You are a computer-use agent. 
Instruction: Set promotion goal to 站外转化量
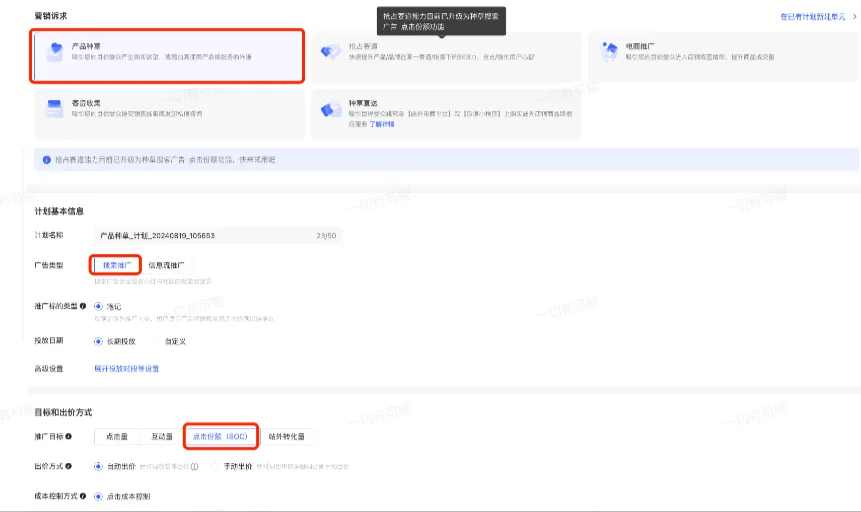(287, 436)
